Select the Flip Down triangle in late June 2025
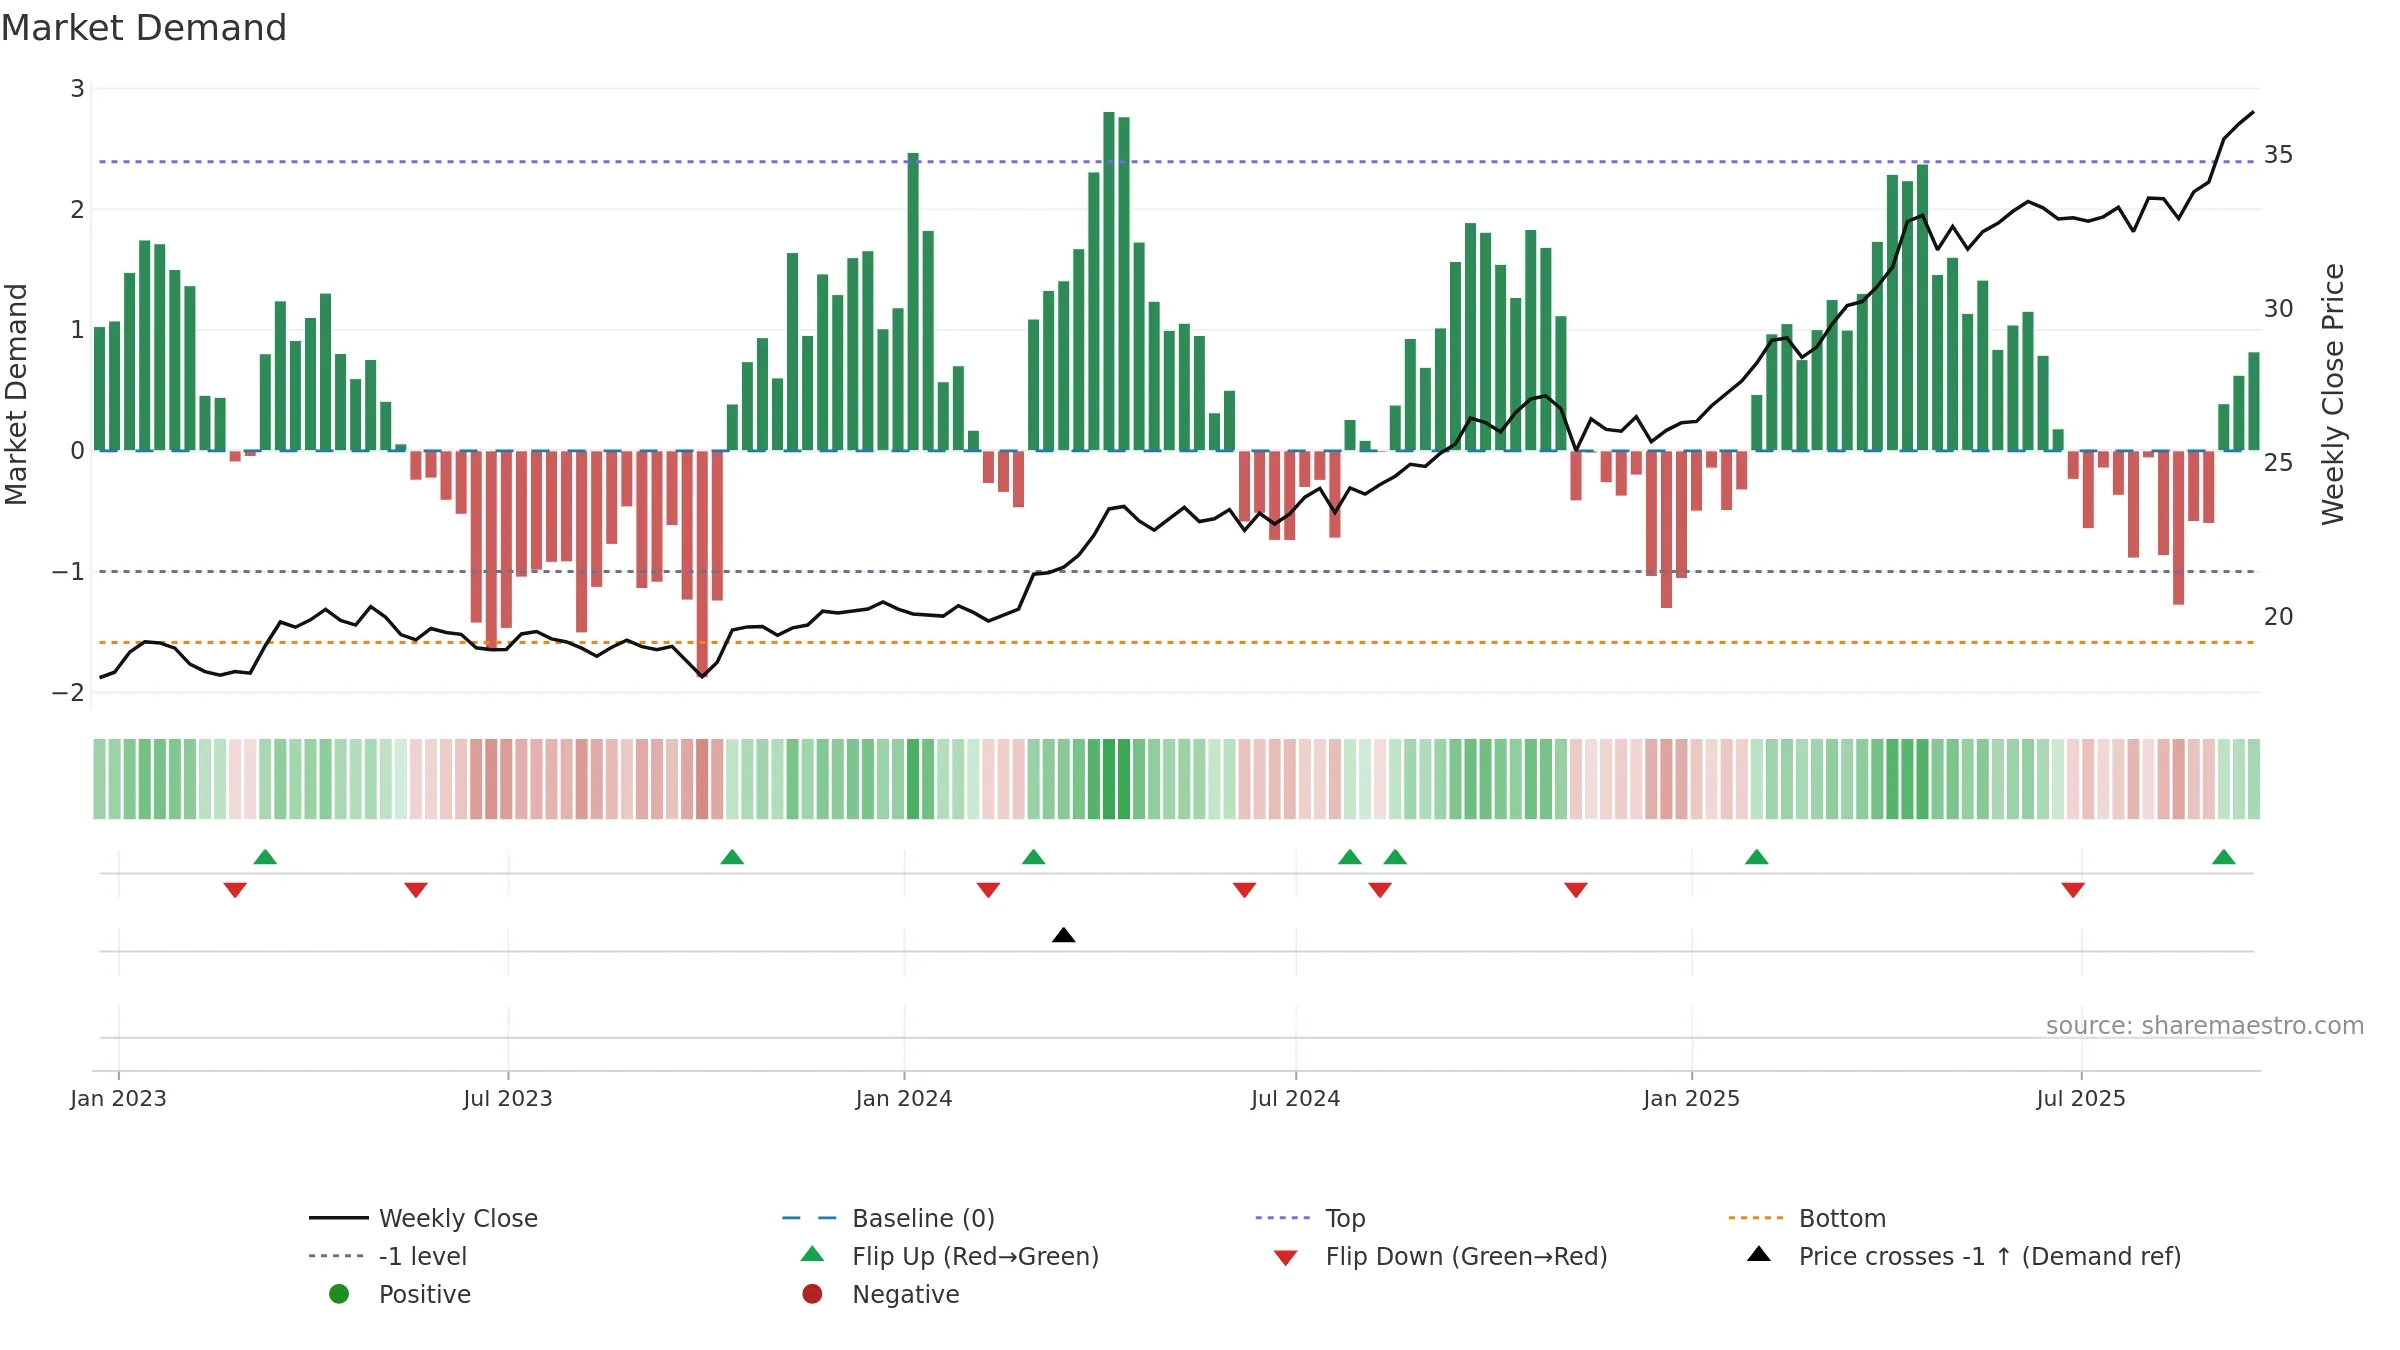The width and height of the screenshot is (2400, 1350). 2073,890
